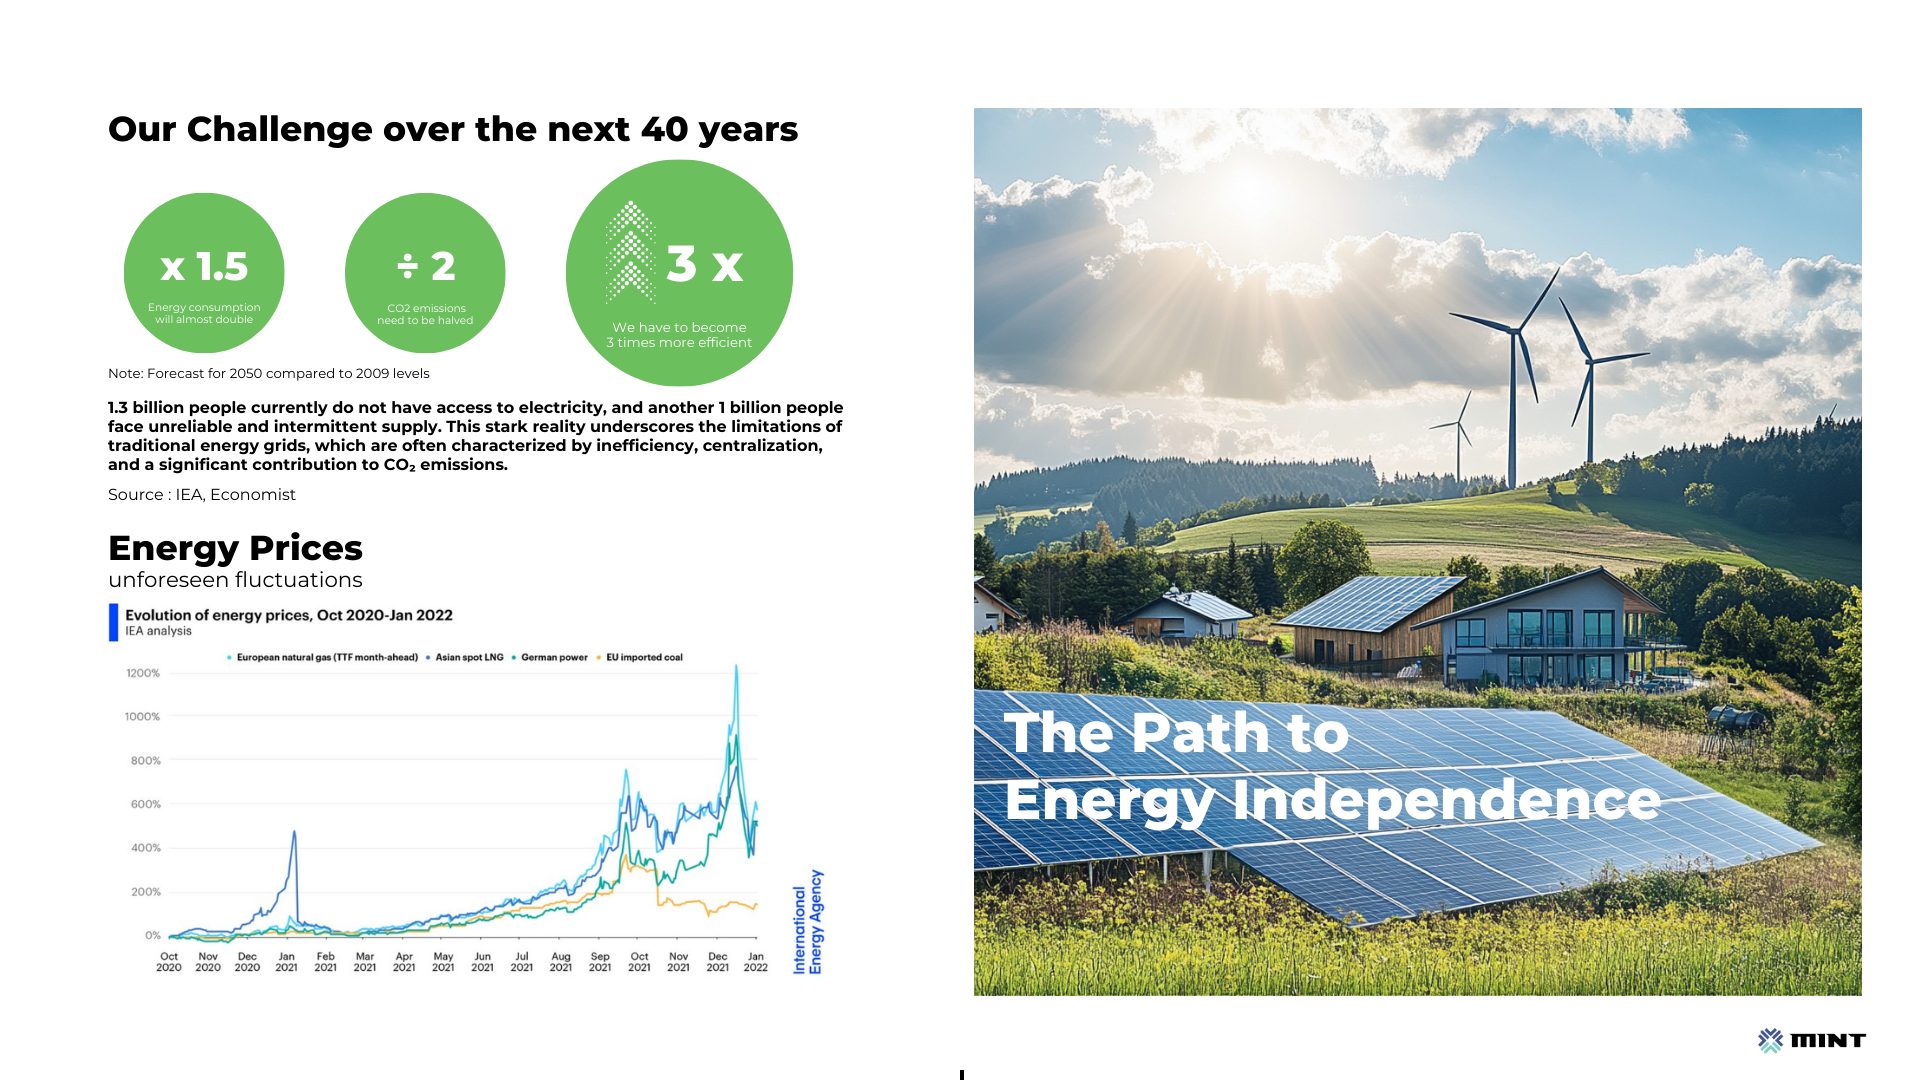Viewport: 1920px width, 1080px height.
Task: Click the MINT logo icon
Action: [x=1770, y=1040]
